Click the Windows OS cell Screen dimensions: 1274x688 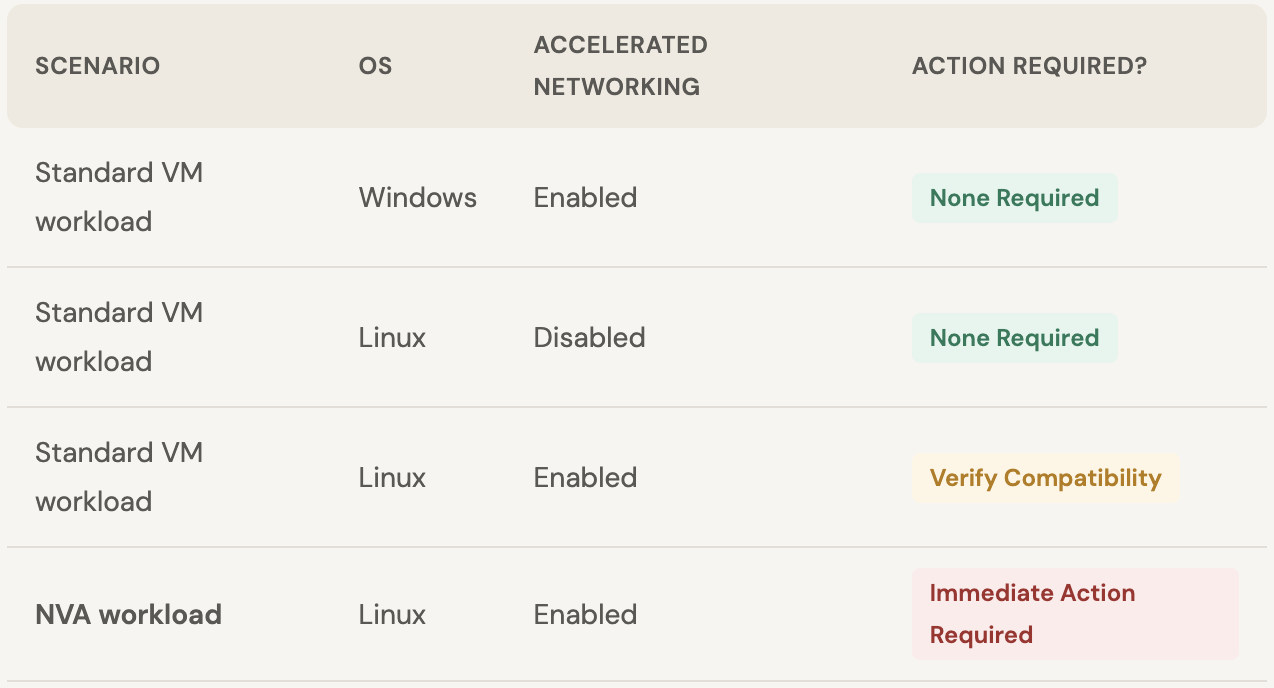click(418, 198)
